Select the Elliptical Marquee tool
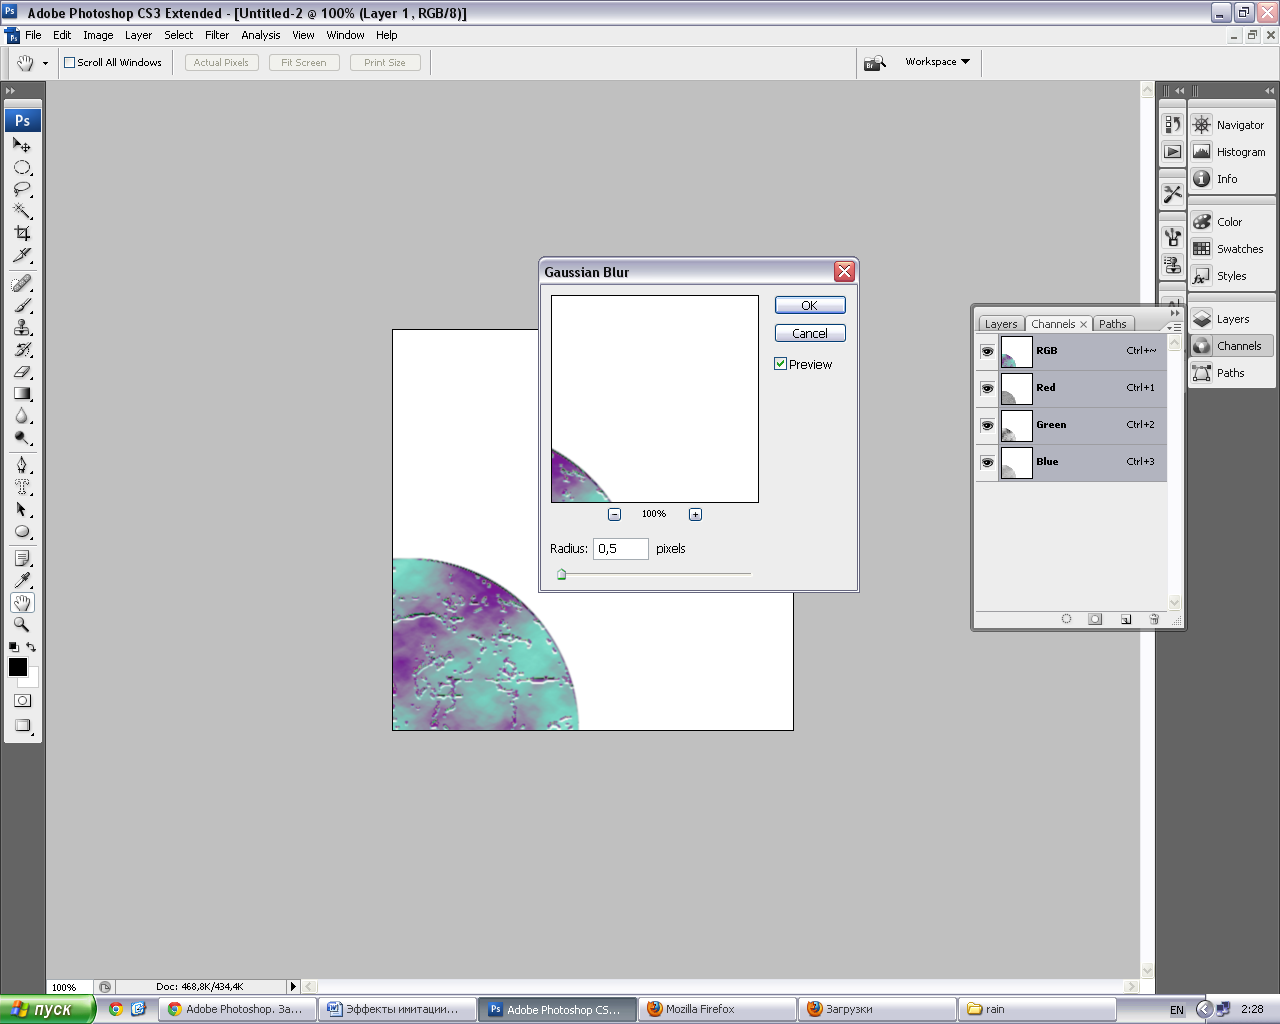The image size is (1280, 1024). point(22,167)
